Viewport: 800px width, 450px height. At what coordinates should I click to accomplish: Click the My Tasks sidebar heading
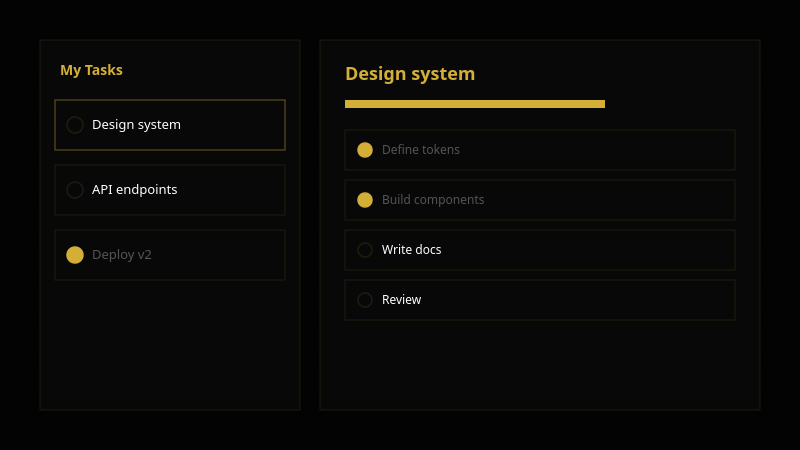click(x=91, y=70)
